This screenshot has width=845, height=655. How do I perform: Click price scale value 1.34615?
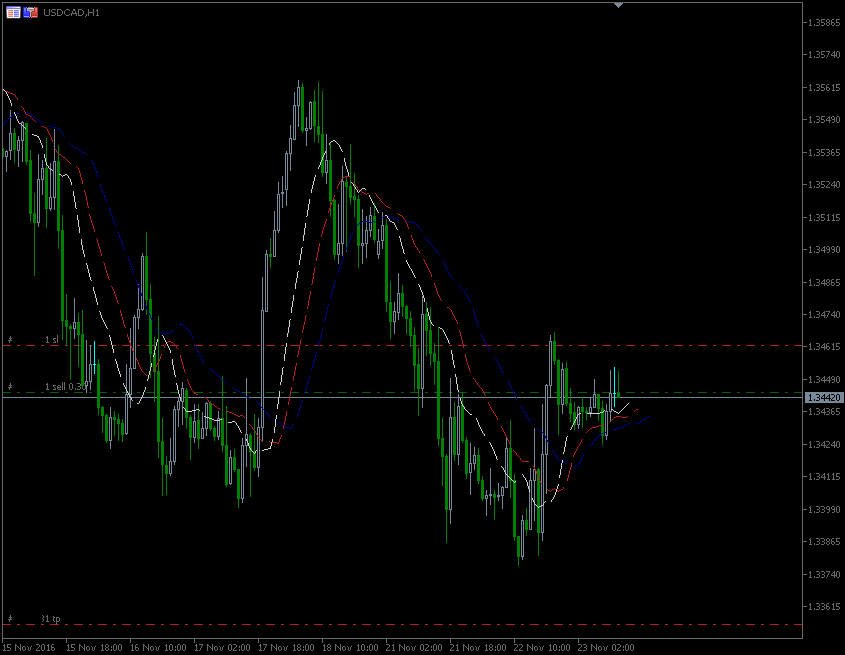point(824,347)
